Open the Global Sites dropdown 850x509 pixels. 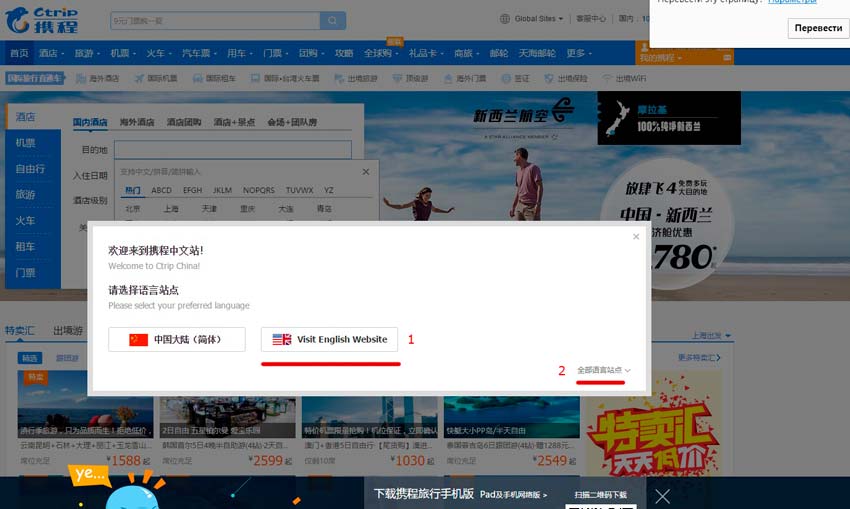534,19
